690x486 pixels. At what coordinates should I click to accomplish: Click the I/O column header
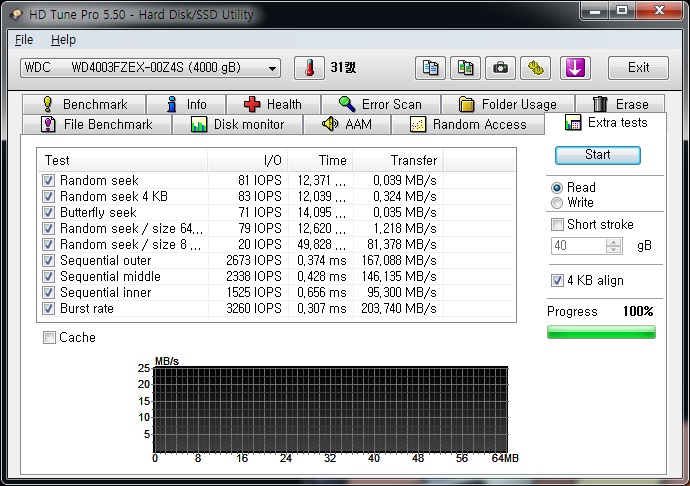(248, 161)
